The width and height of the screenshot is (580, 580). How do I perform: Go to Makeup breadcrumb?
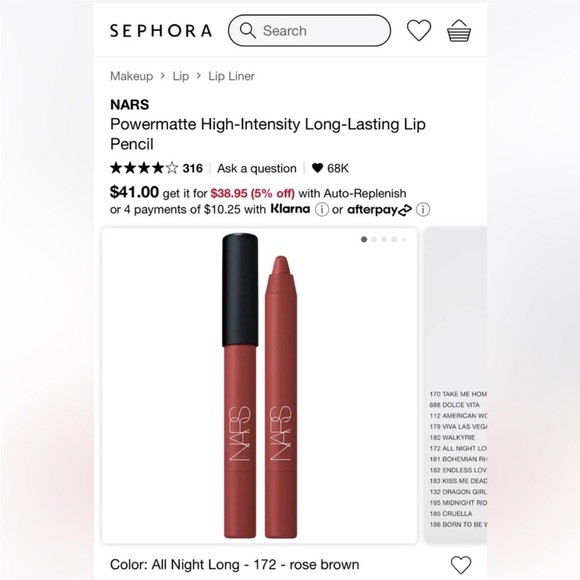[x=131, y=76]
